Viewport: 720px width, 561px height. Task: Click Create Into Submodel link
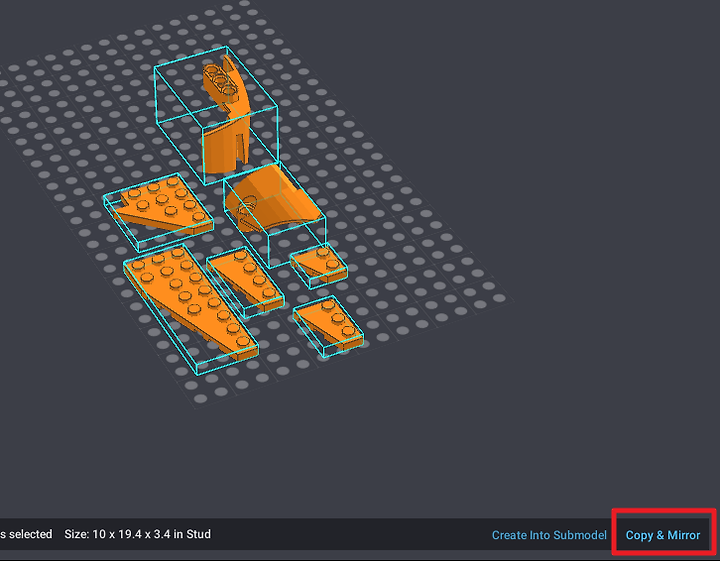pyautogui.click(x=549, y=535)
